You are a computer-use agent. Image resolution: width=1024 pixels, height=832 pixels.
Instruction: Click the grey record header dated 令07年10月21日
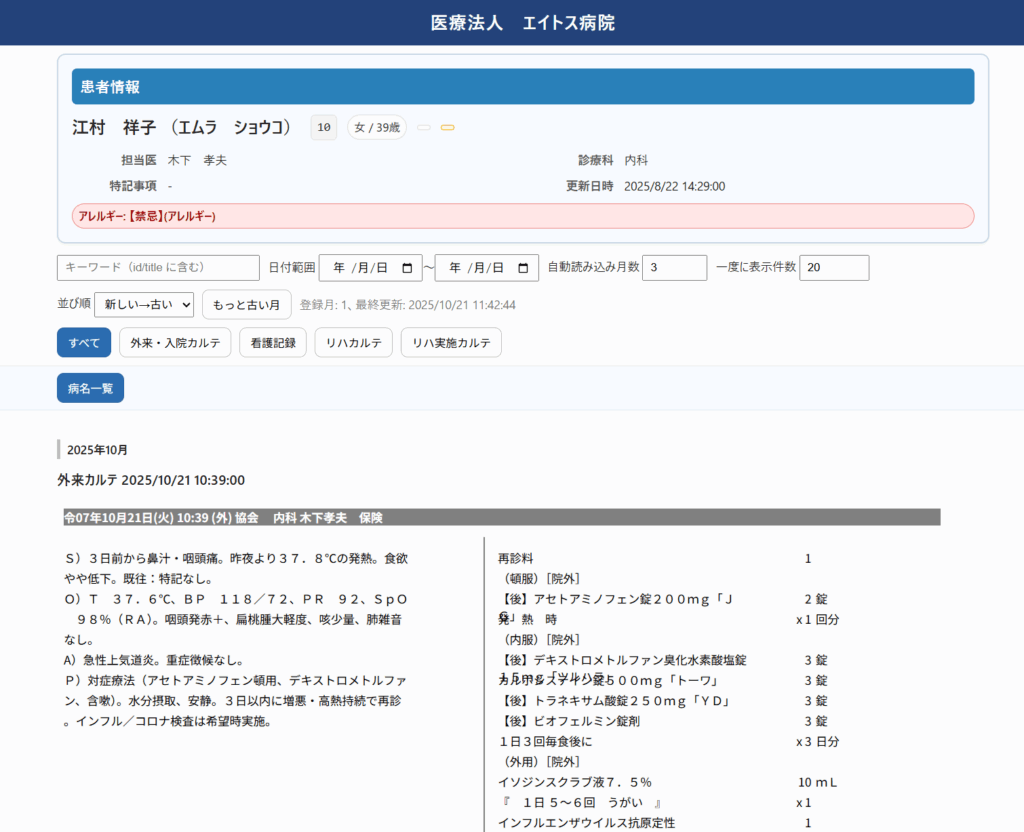[x=500, y=517]
